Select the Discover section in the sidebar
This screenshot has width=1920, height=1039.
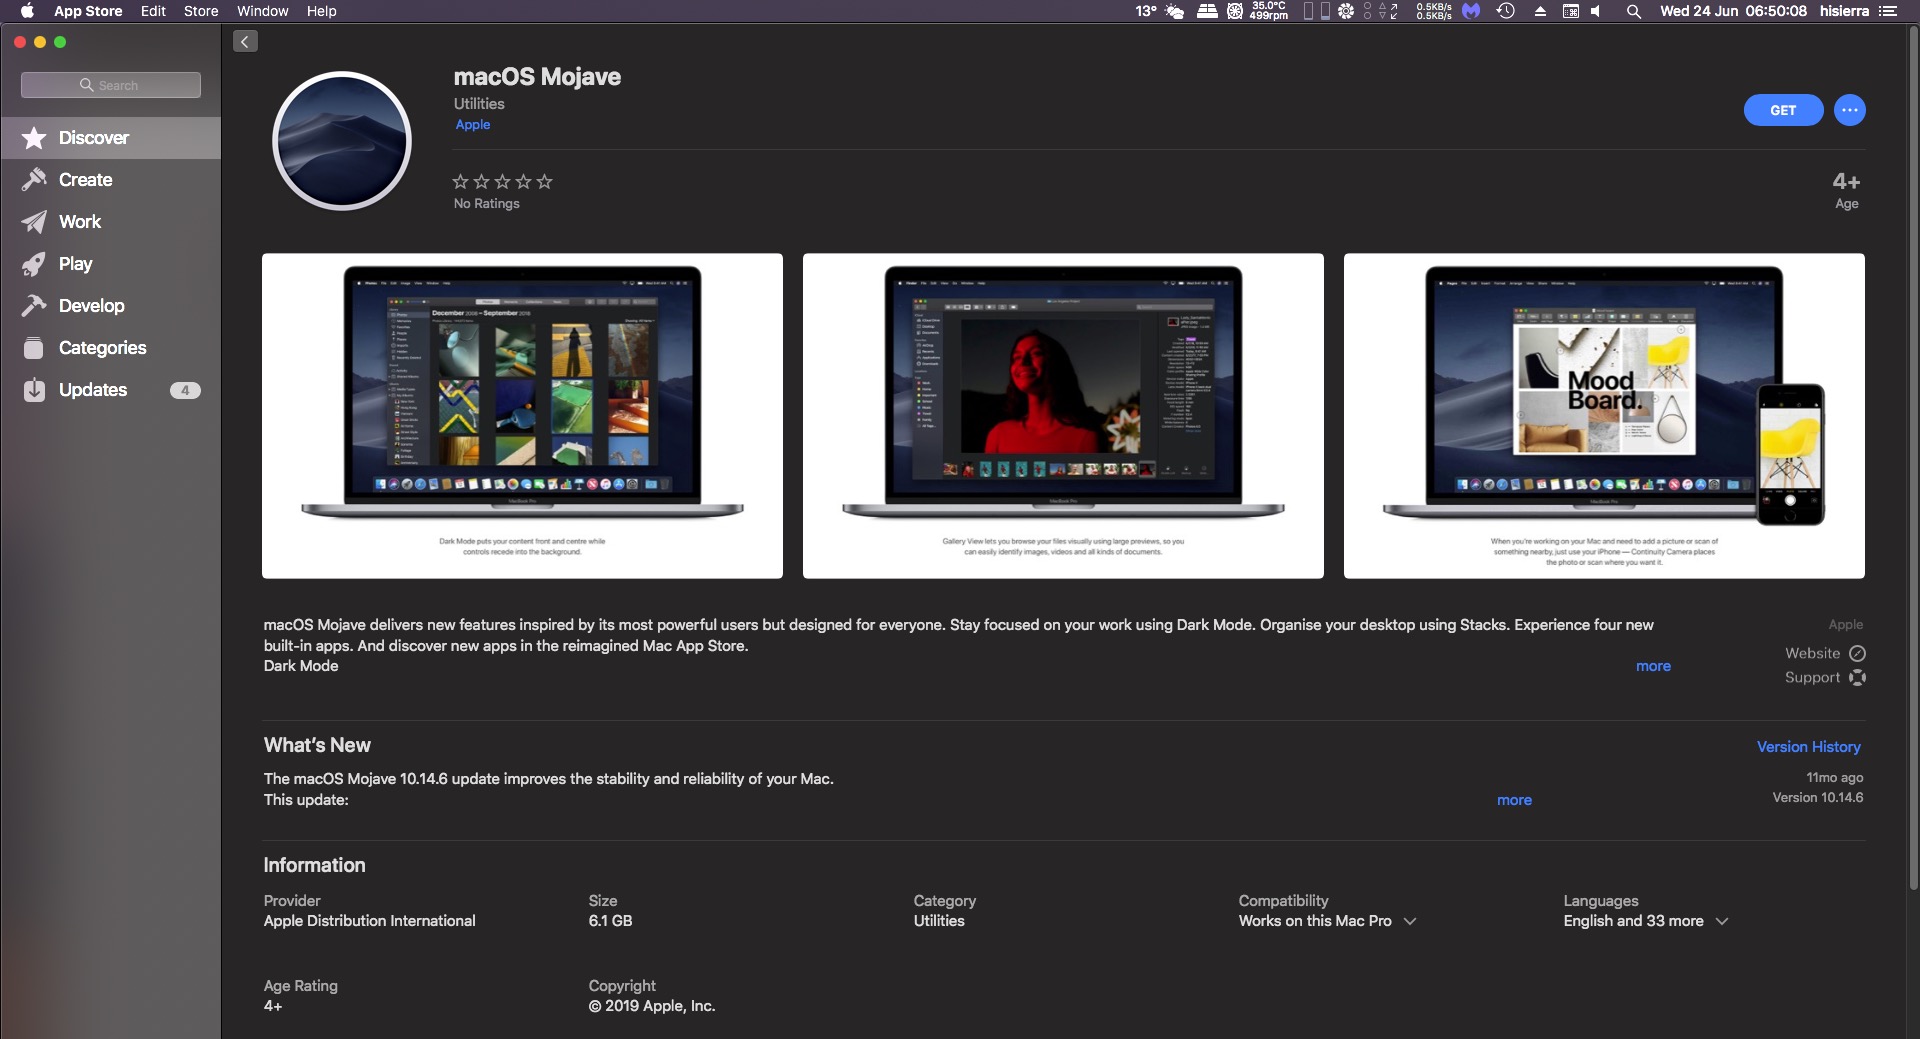[x=94, y=137]
